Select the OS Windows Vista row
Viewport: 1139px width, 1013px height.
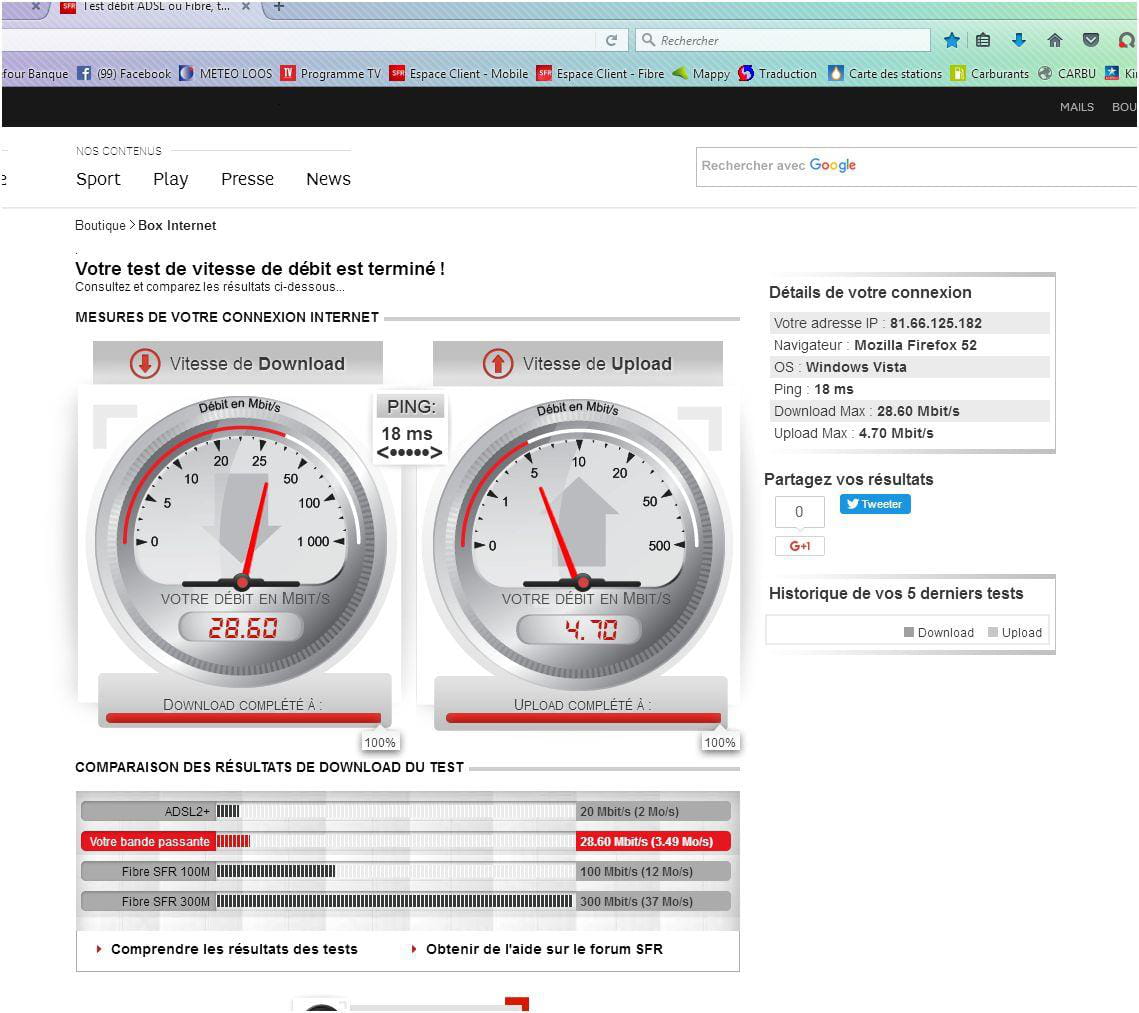pyautogui.click(x=909, y=367)
